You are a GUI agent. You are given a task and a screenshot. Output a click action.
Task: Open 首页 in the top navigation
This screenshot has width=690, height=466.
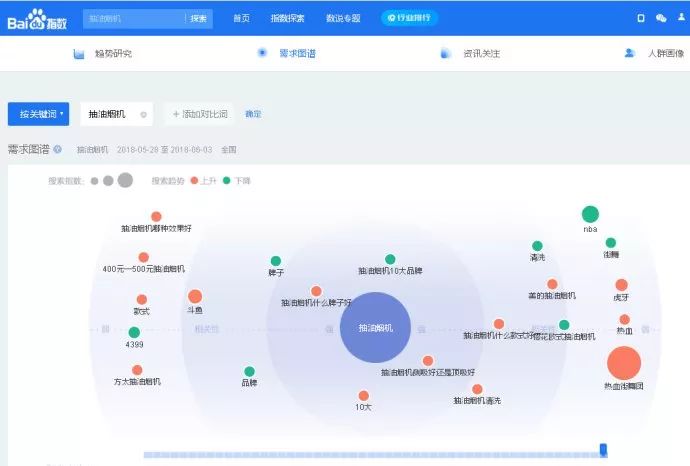pos(241,18)
